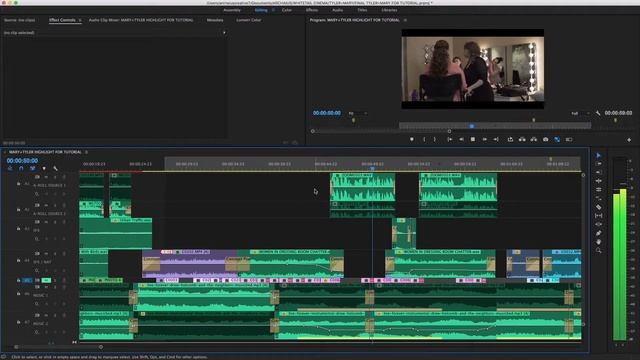The width and height of the screenshot is (640, 360).
Task: Toggle lock on MUSIC 1 track
Action: [18, 294]
